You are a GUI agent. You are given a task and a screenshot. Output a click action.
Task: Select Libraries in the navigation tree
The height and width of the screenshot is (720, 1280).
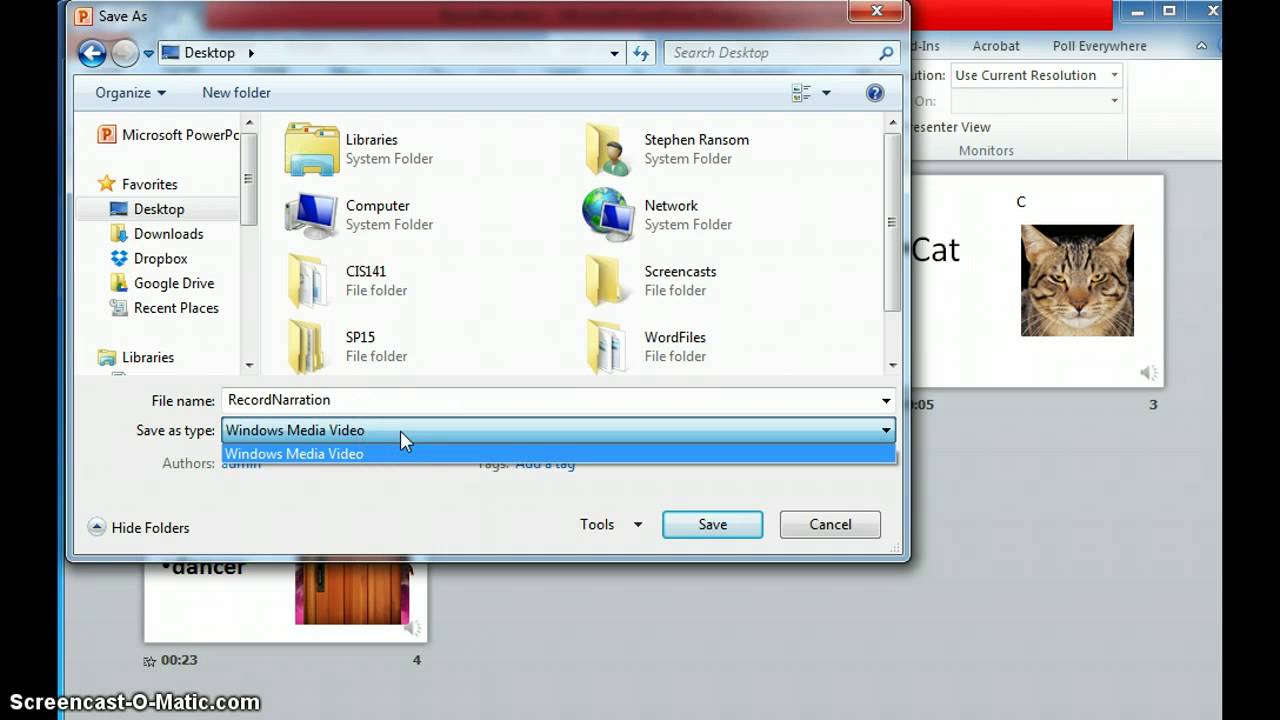136,357
